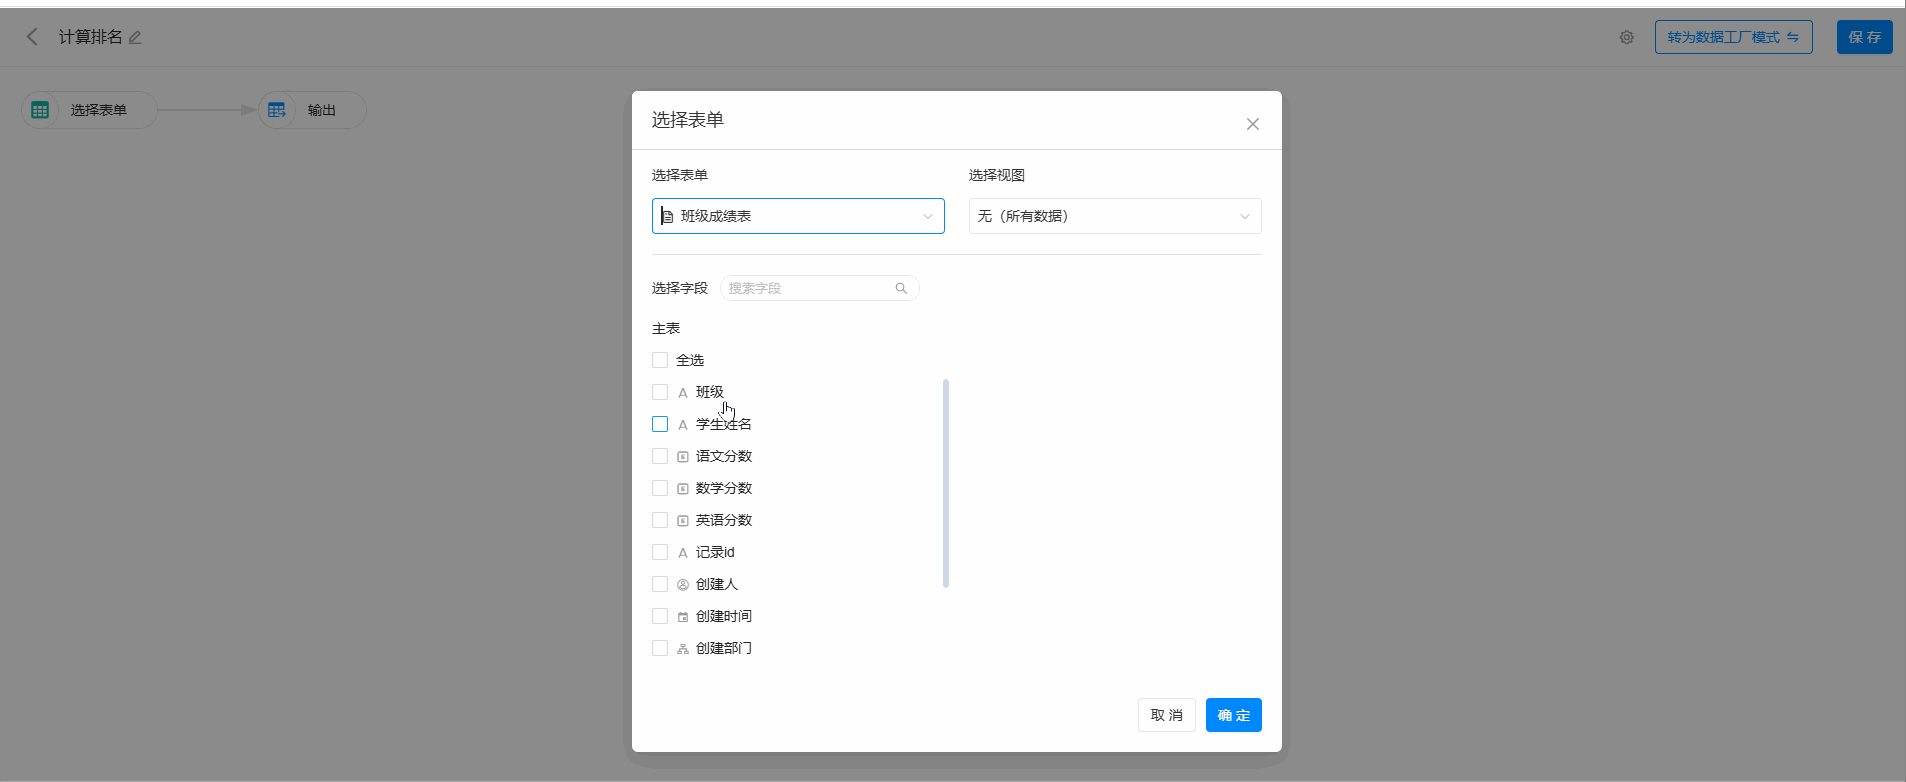This screenshot has width=1906, height=782.
Task: Click the 取消 button
Action: coord(1166,715)
